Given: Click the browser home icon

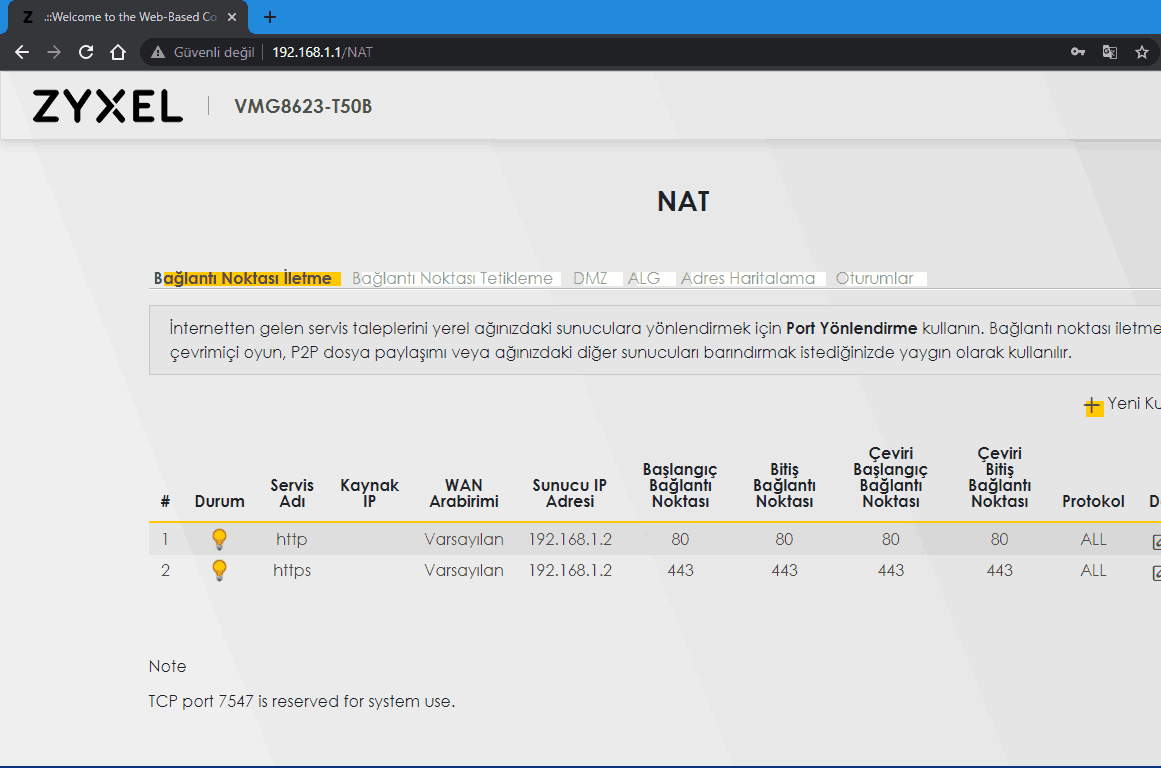Looking at the screenshot, I should click(x=118, y=52).
